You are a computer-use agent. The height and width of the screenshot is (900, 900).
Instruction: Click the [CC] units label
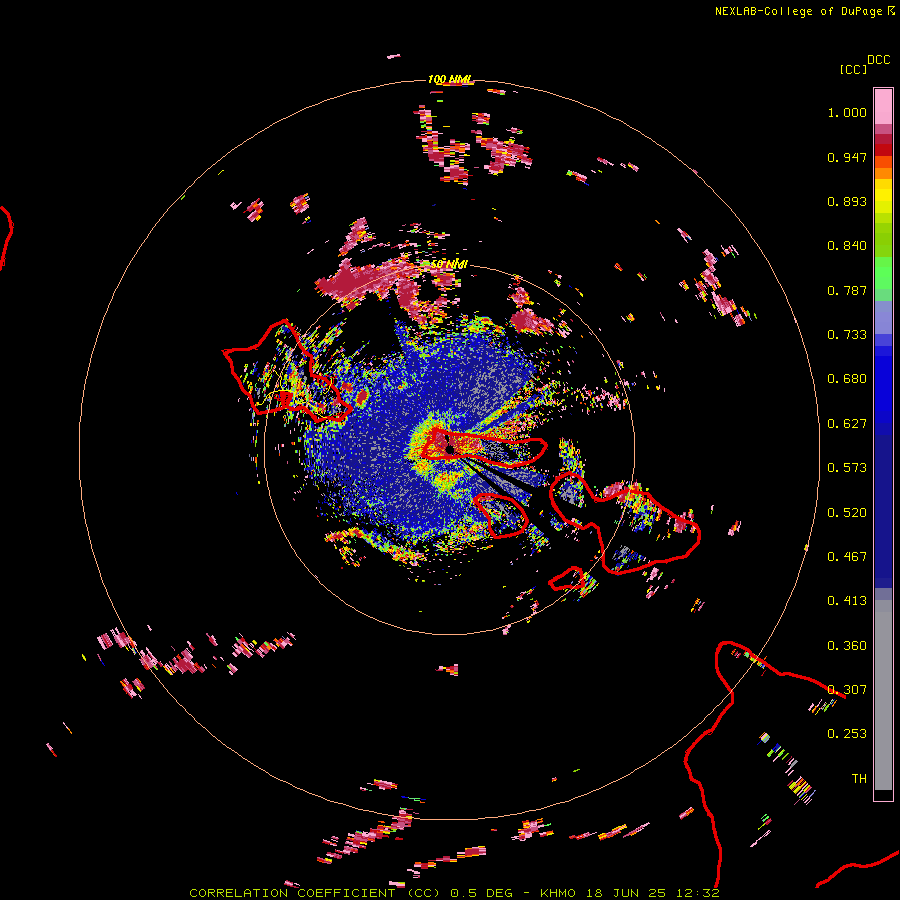pos(853,69)
